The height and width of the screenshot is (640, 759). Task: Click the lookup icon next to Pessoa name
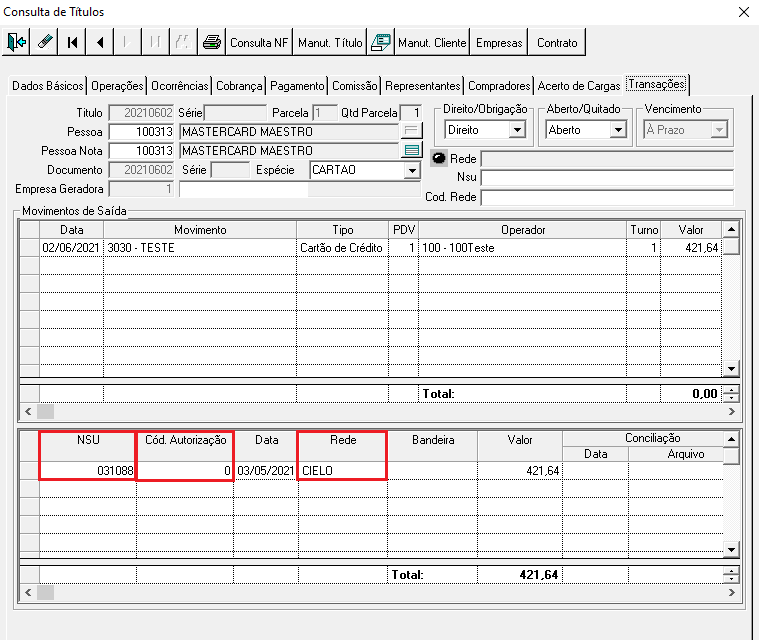point(411,131)
